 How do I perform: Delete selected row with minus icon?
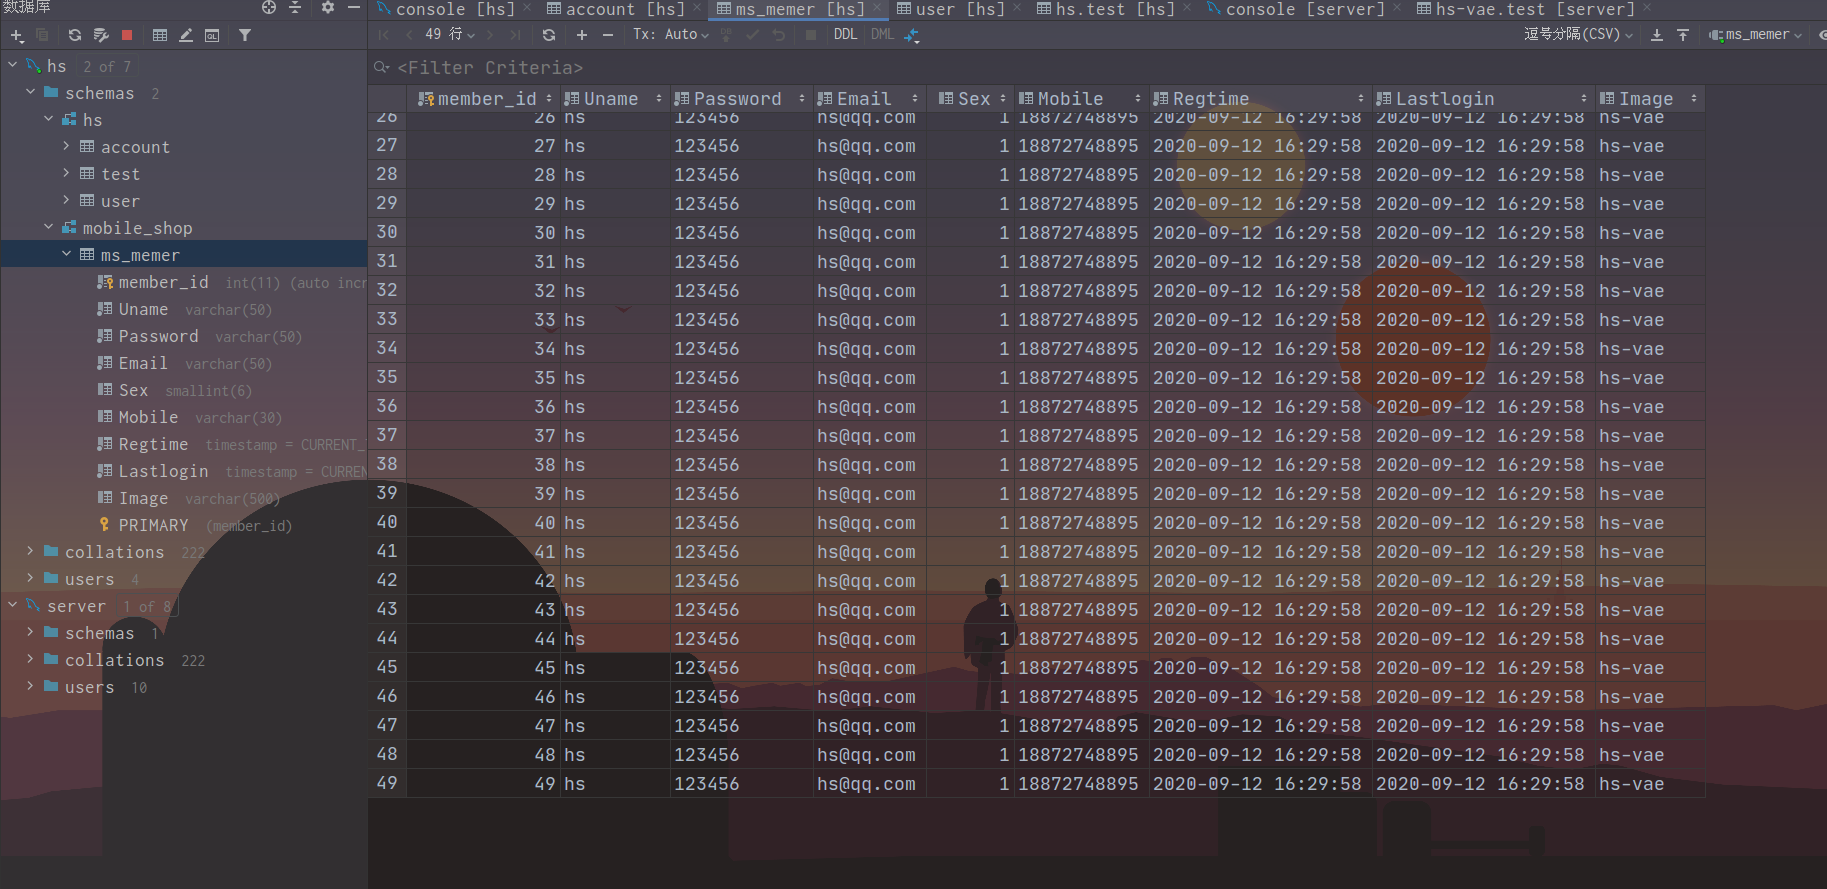tap(608, 34)
